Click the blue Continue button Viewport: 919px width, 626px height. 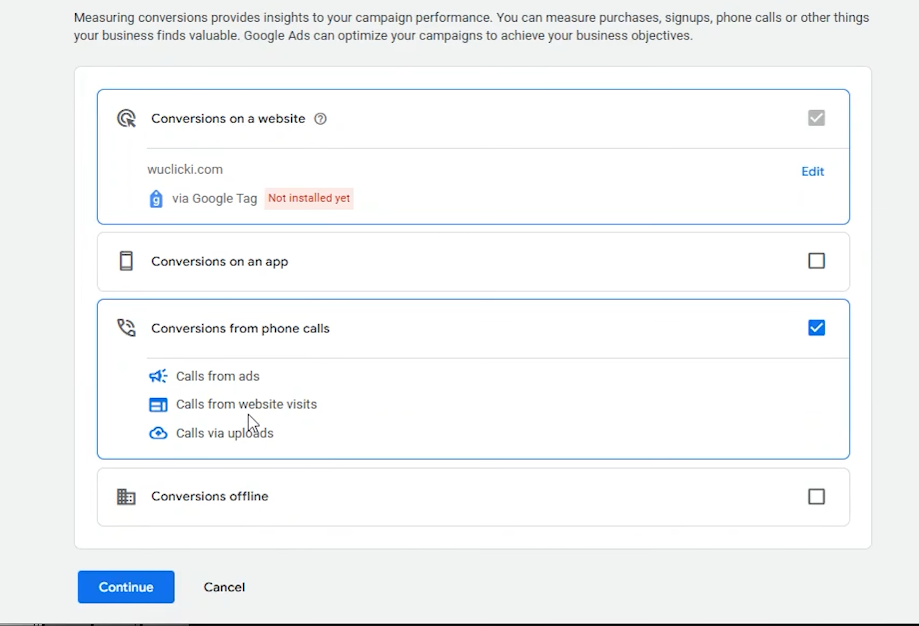coord(126,587)
